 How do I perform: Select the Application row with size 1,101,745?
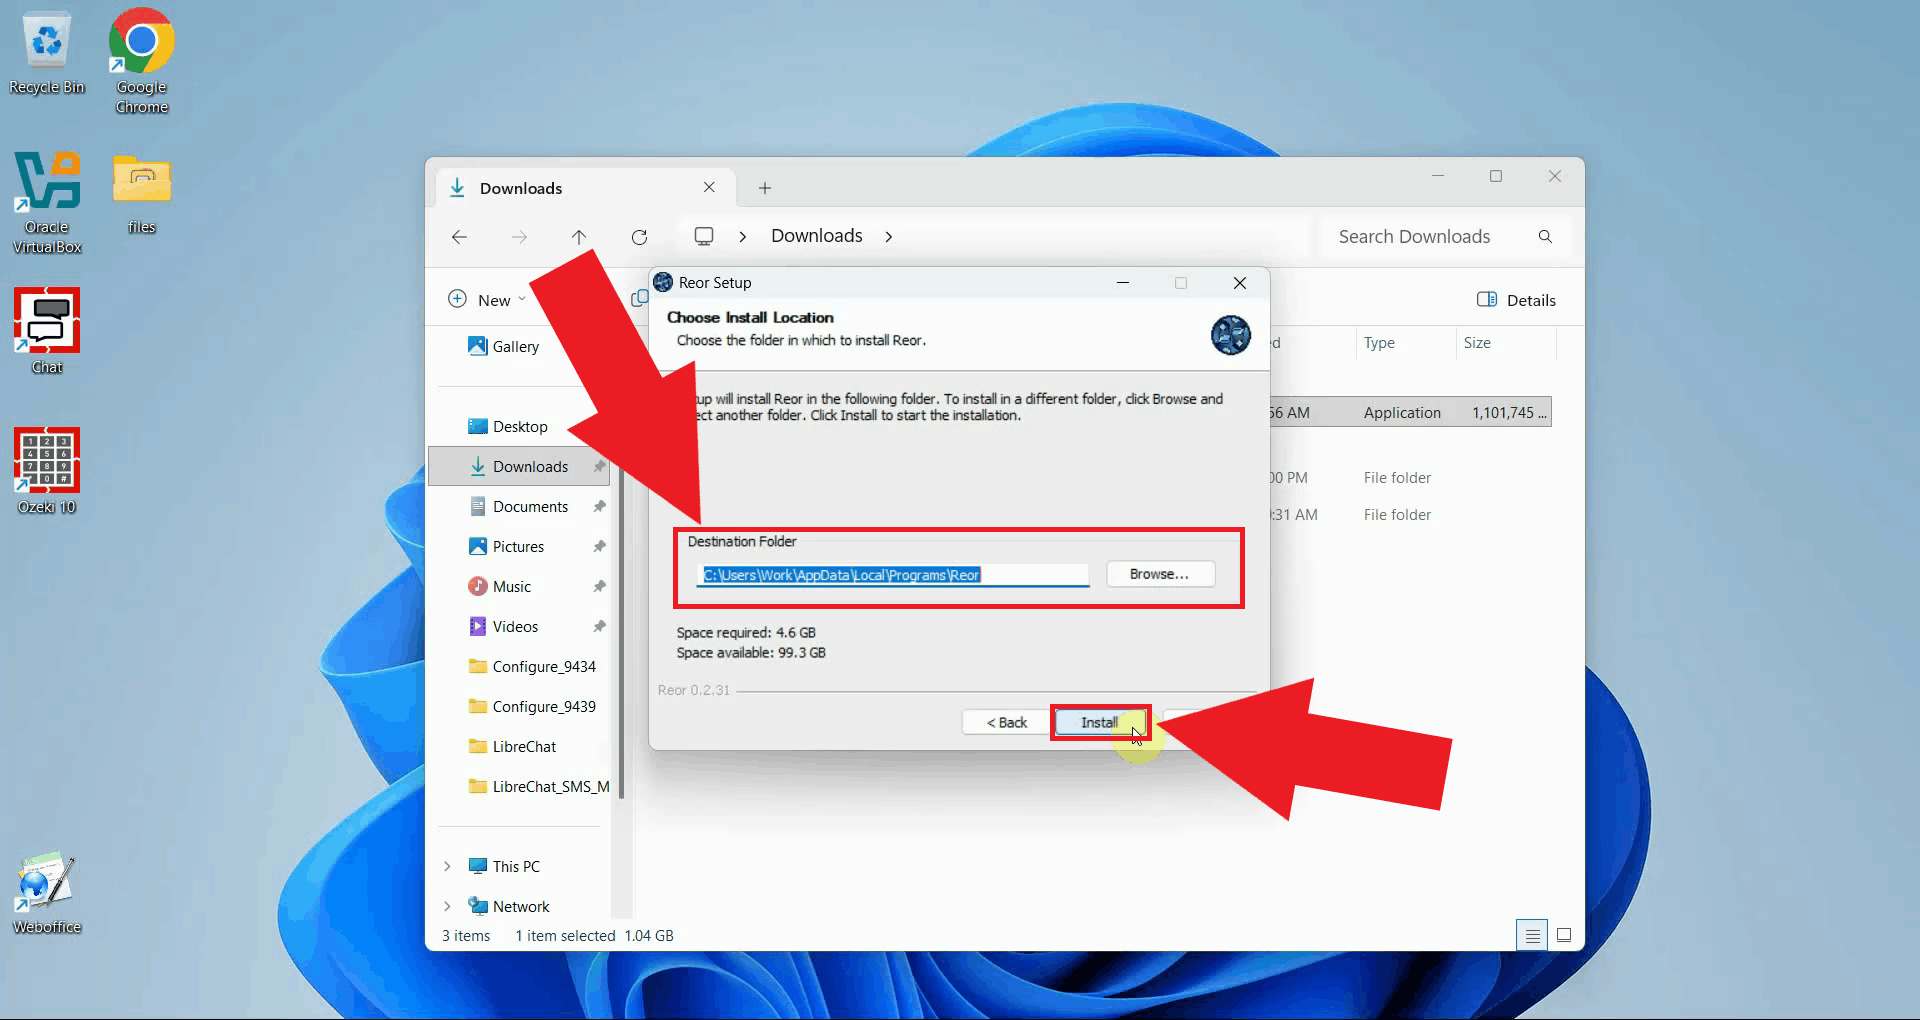(1410, 412)
